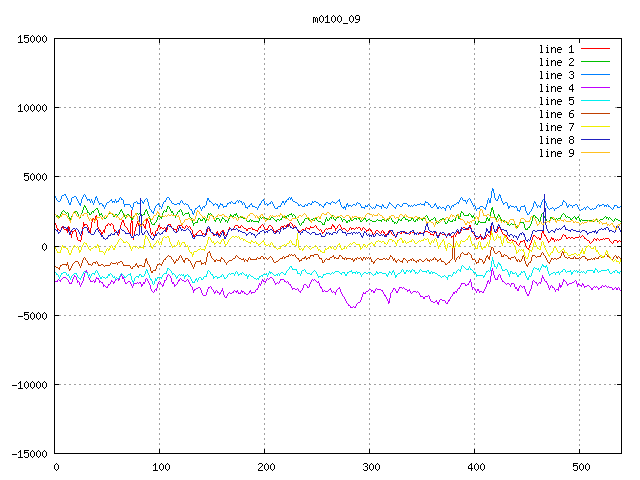Pick the purple line 4 legend swatch
640x480 pixels.
pos(596,88)
